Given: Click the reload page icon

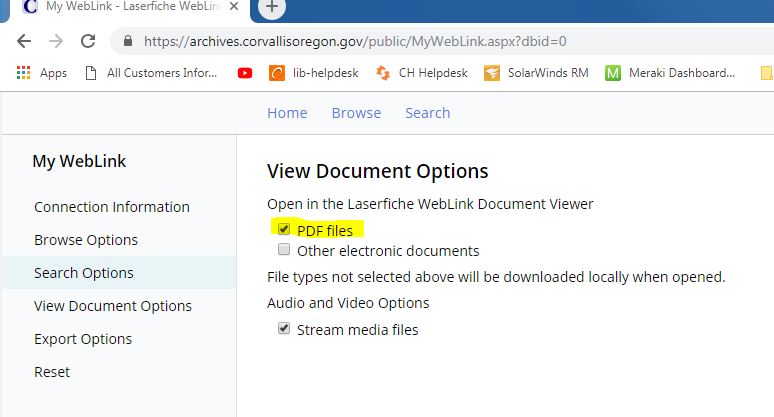Looking at the screenshot, I should 88,42.
